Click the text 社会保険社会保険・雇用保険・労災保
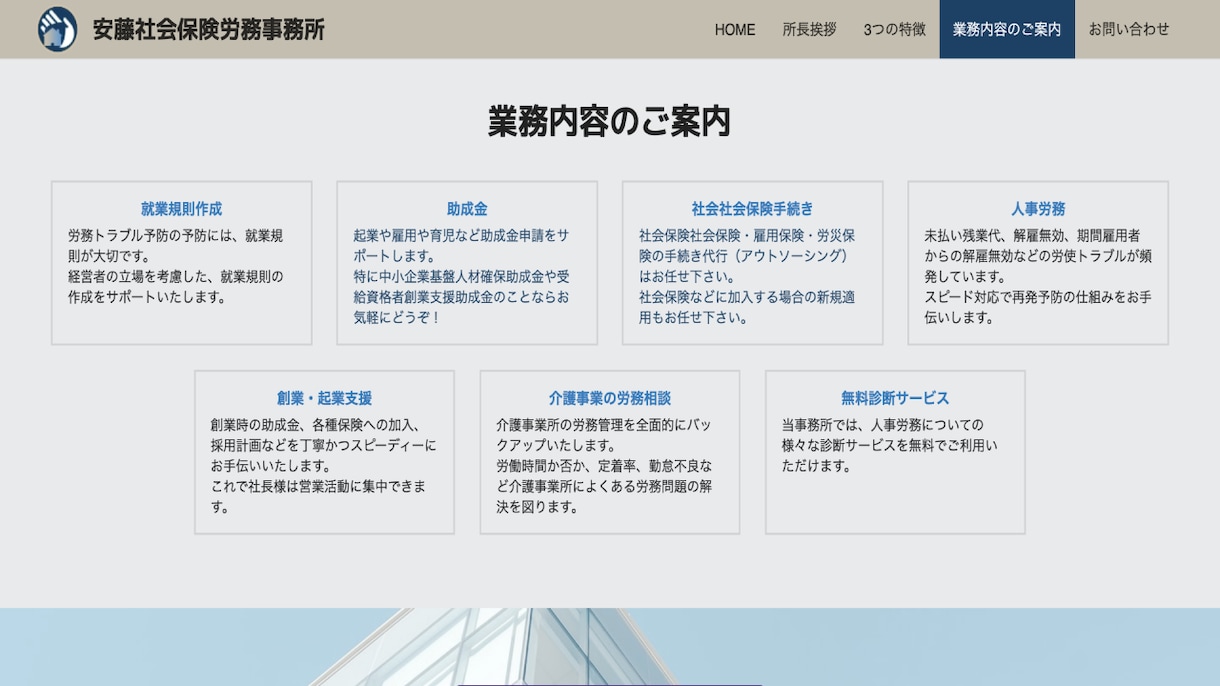 pyautogui.click(x=747, y=236)
